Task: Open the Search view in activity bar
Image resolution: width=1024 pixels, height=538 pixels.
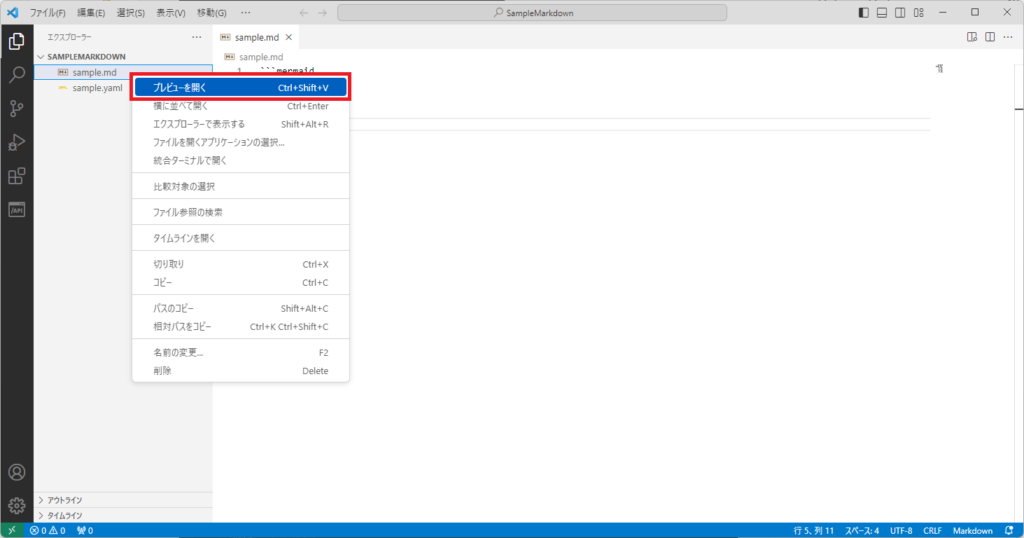Action: [x=16, y=74]
